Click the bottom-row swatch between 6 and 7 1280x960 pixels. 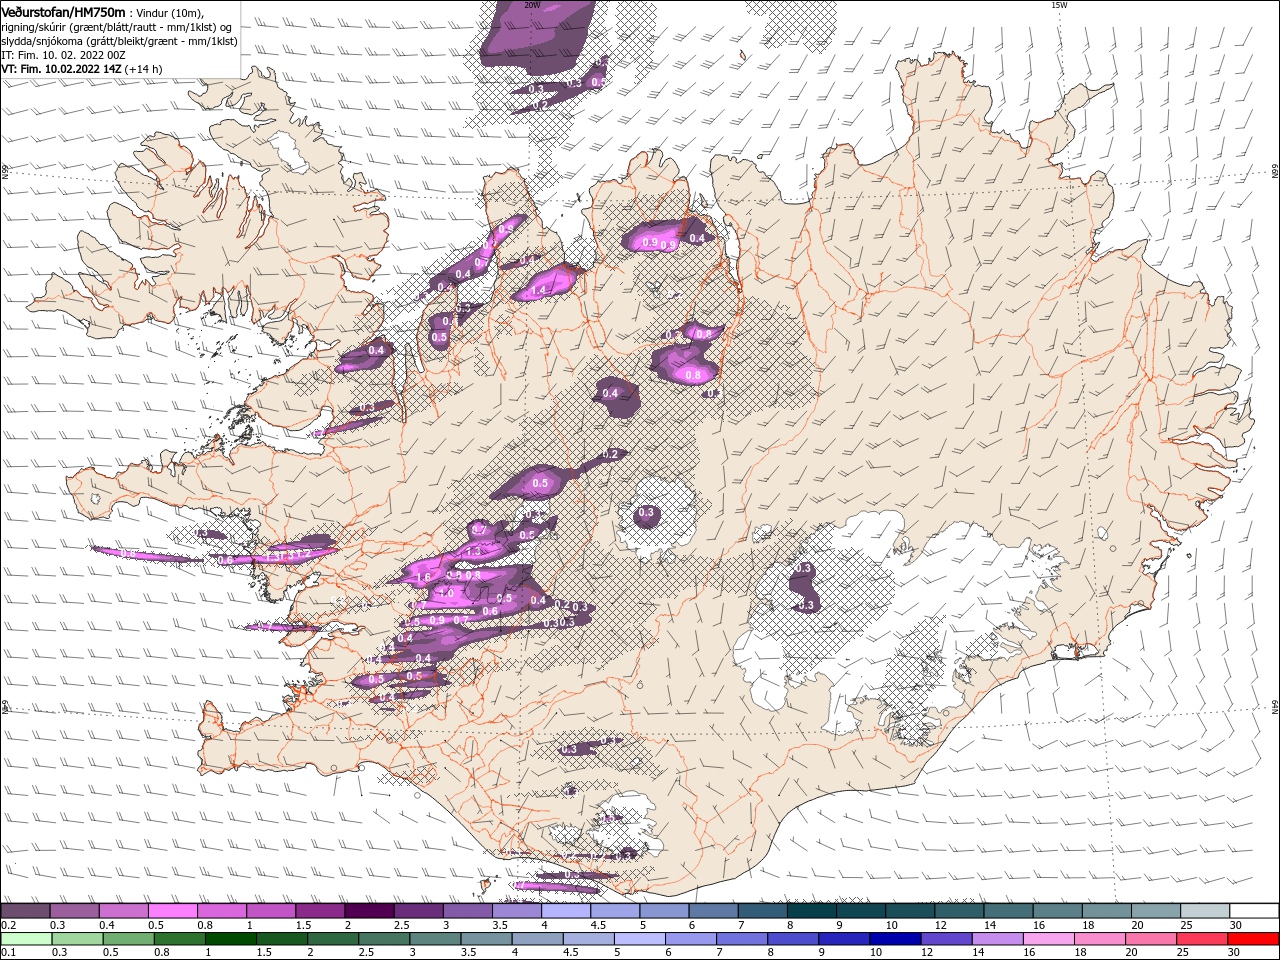pyautogui.click(x=691, y=939)
